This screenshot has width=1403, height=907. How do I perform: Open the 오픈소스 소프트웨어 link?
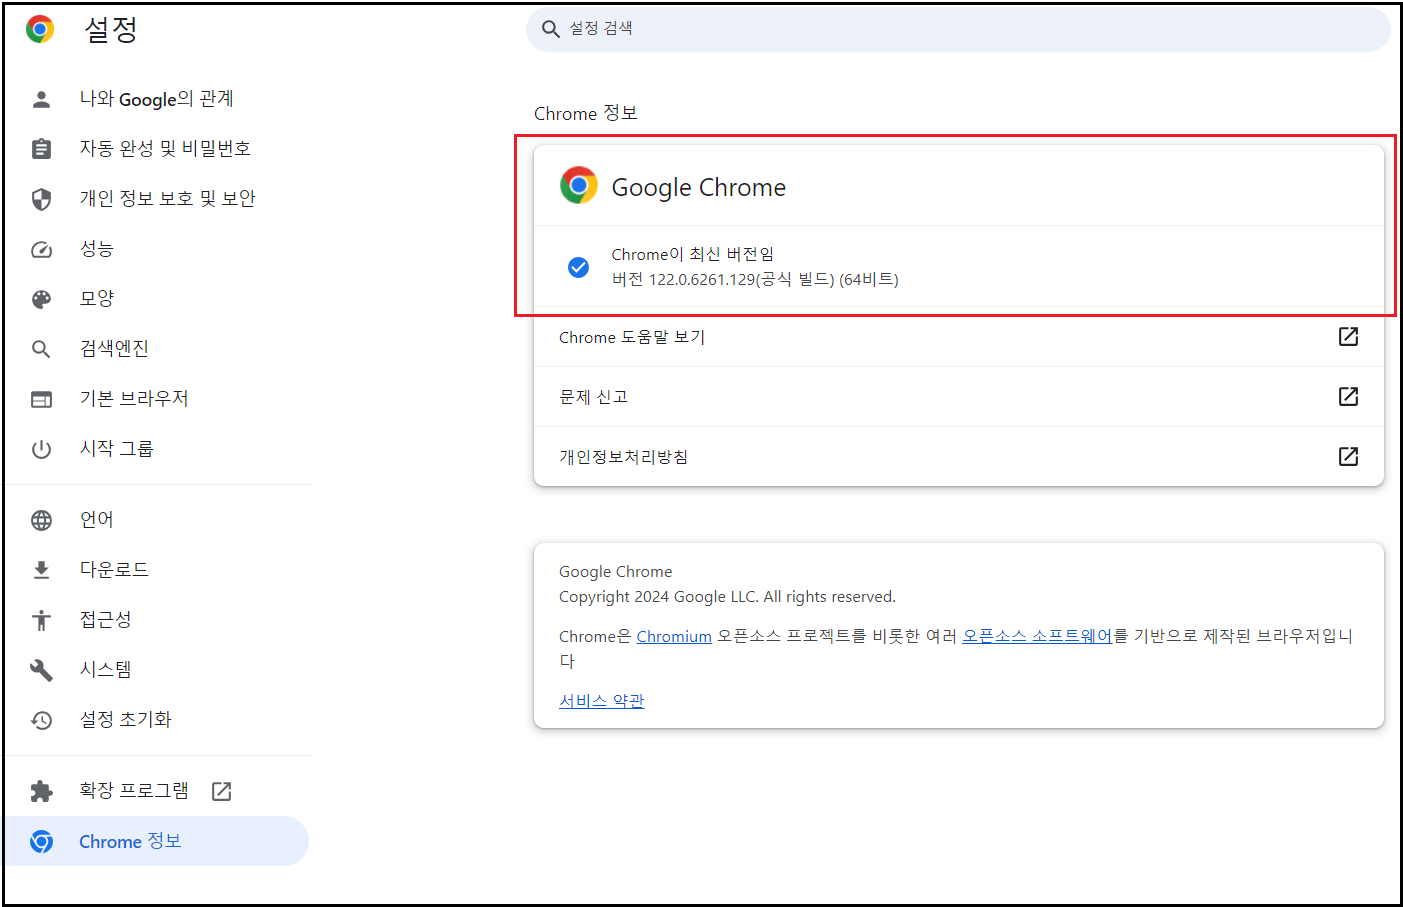(x=1036, y=636)
